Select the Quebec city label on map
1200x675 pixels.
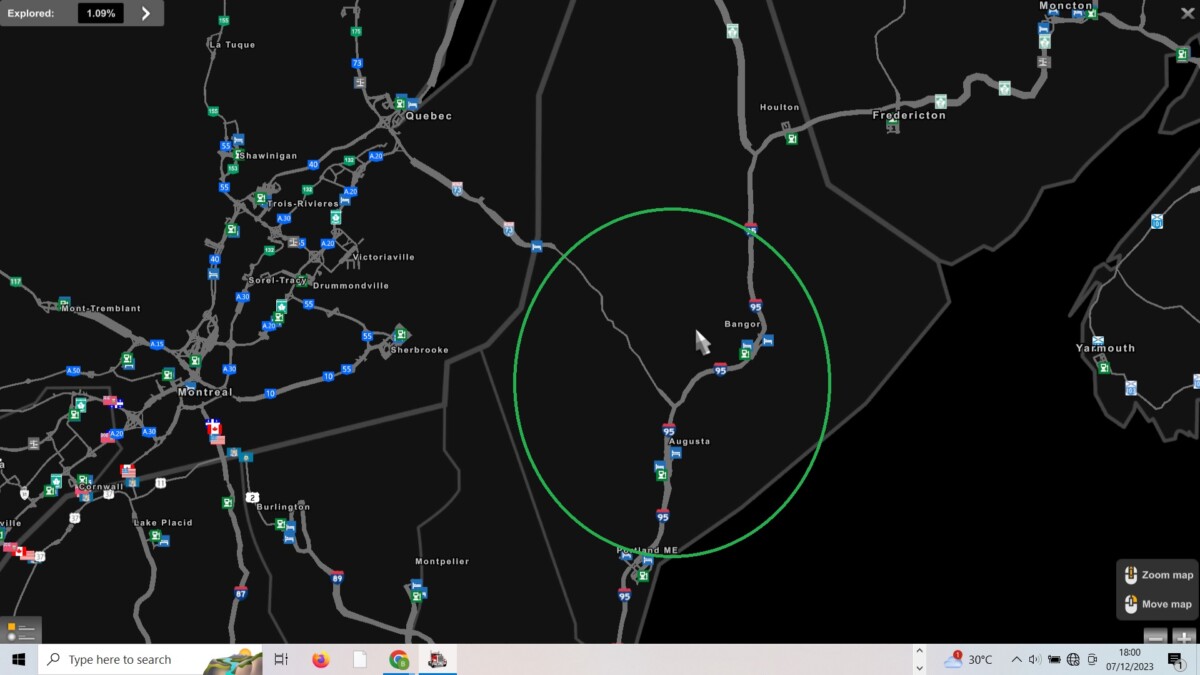(x=428, y=116)
